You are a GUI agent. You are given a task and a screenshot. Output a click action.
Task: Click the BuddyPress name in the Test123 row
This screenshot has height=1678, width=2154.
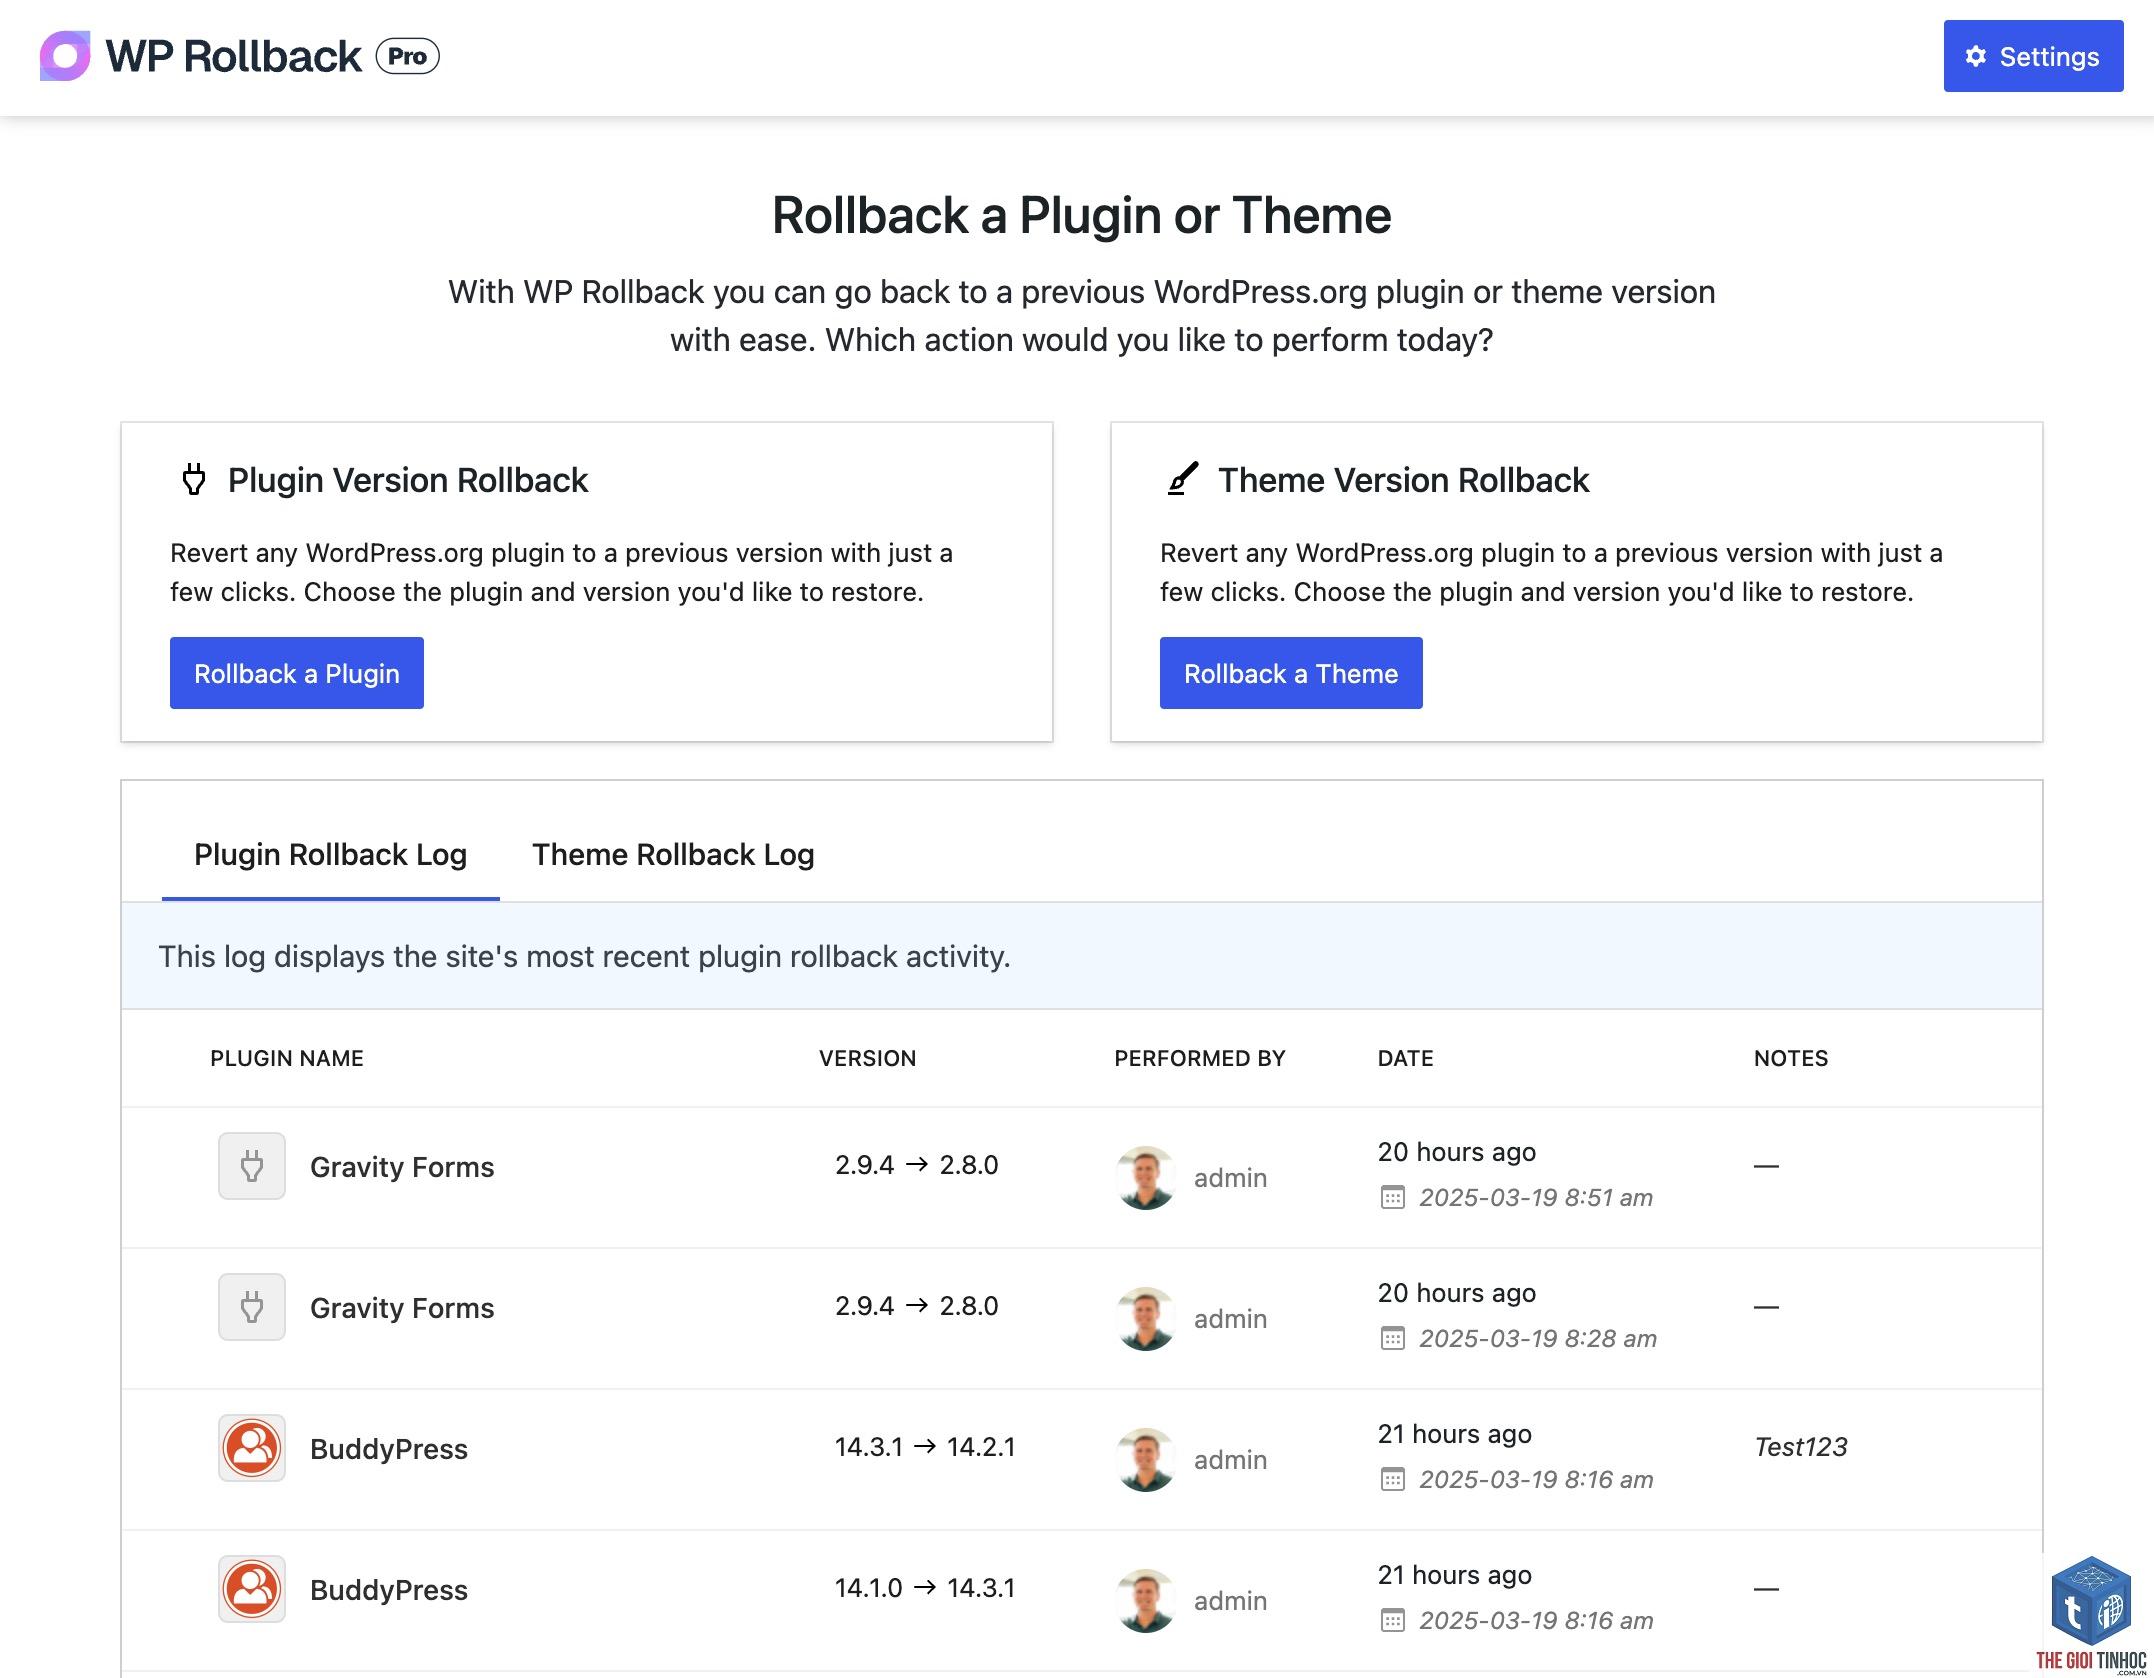pyautogui.click(x=389, y=1449)
